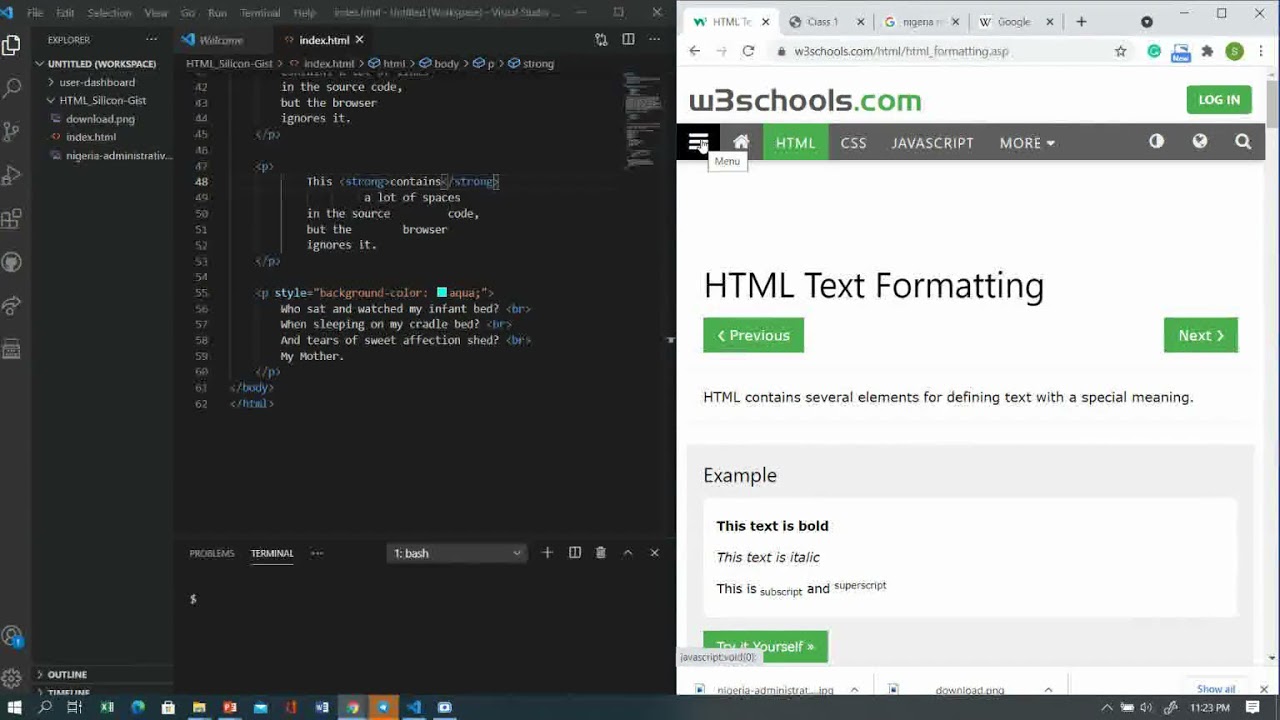Bookmark this page with the star
This screenshot has width=1280, height=720.
[x=1121, y=51]
